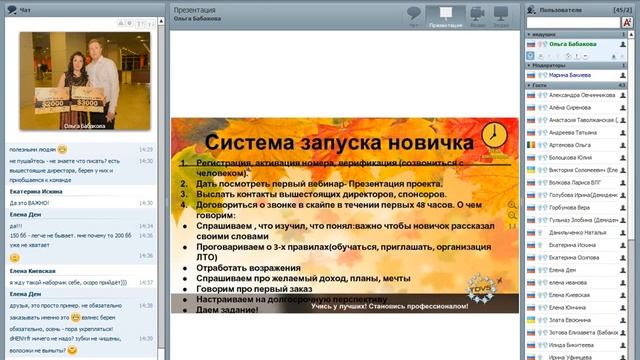This screenshot has height=360, width=640.
Task: Select Елена Киевская in the users list
Action: 569,295
